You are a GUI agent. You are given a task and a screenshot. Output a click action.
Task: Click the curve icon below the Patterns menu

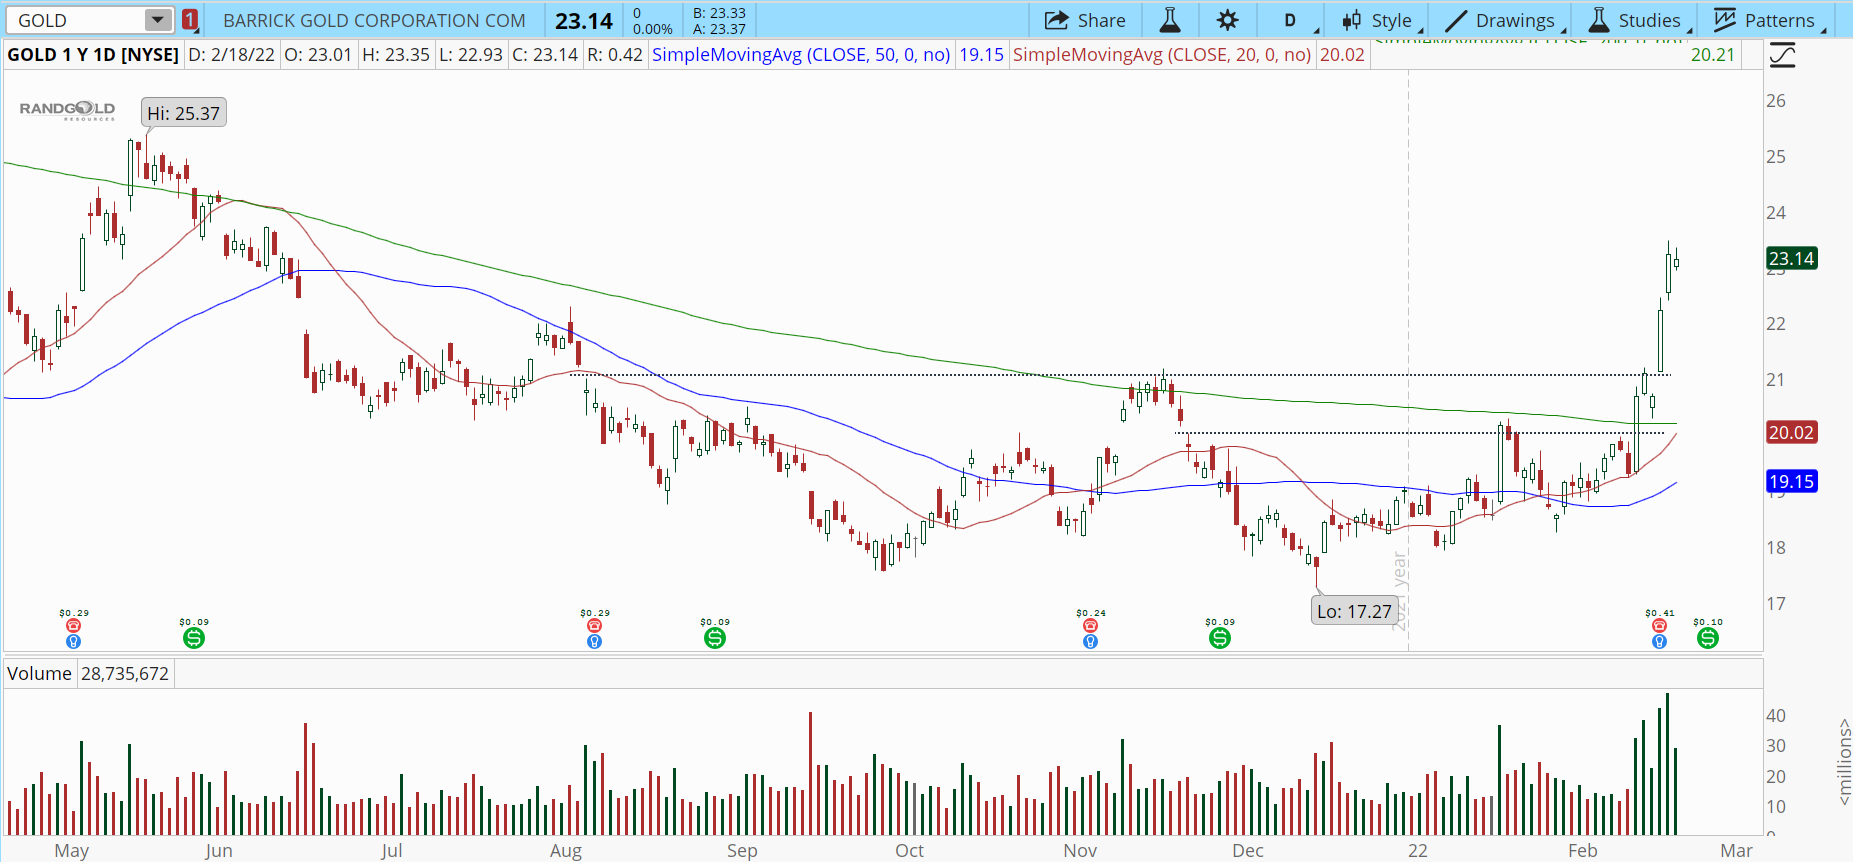tap(1782, 56)
